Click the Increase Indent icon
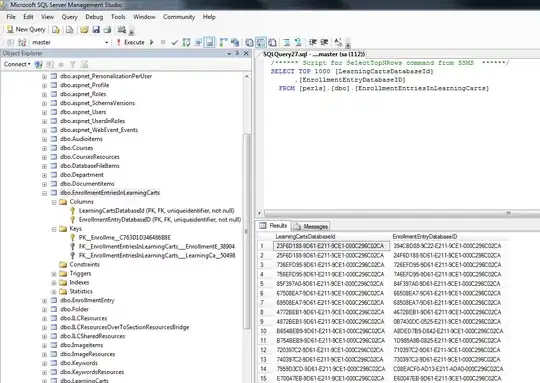The height and width of the screenshot is (383, 540). (x=324, y=42)
